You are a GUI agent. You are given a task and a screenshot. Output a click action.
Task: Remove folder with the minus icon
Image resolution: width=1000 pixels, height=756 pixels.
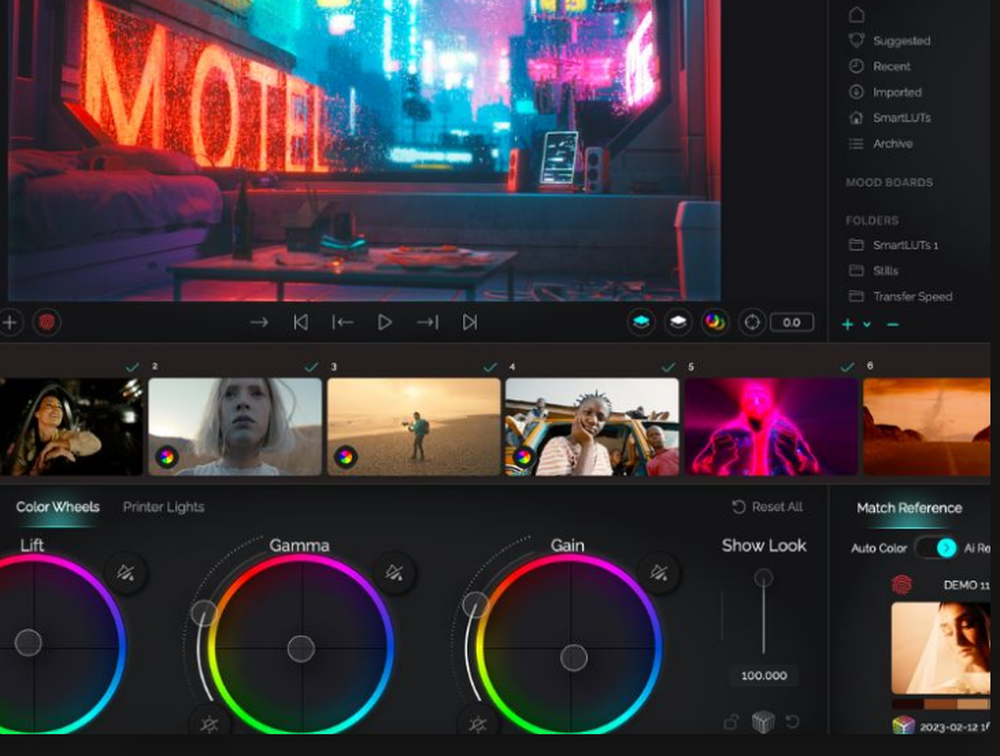click(893, 325)
